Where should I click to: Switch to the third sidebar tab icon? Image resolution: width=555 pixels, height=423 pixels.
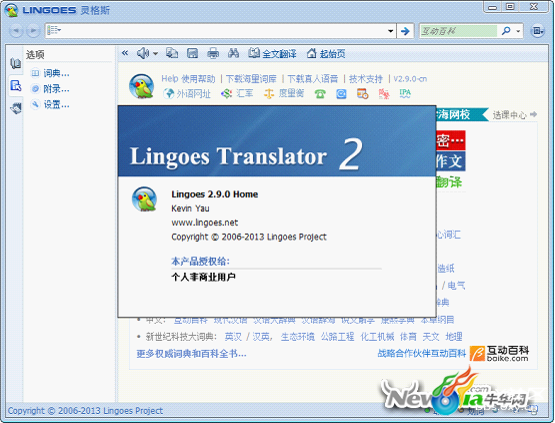(x=15, y=108)
